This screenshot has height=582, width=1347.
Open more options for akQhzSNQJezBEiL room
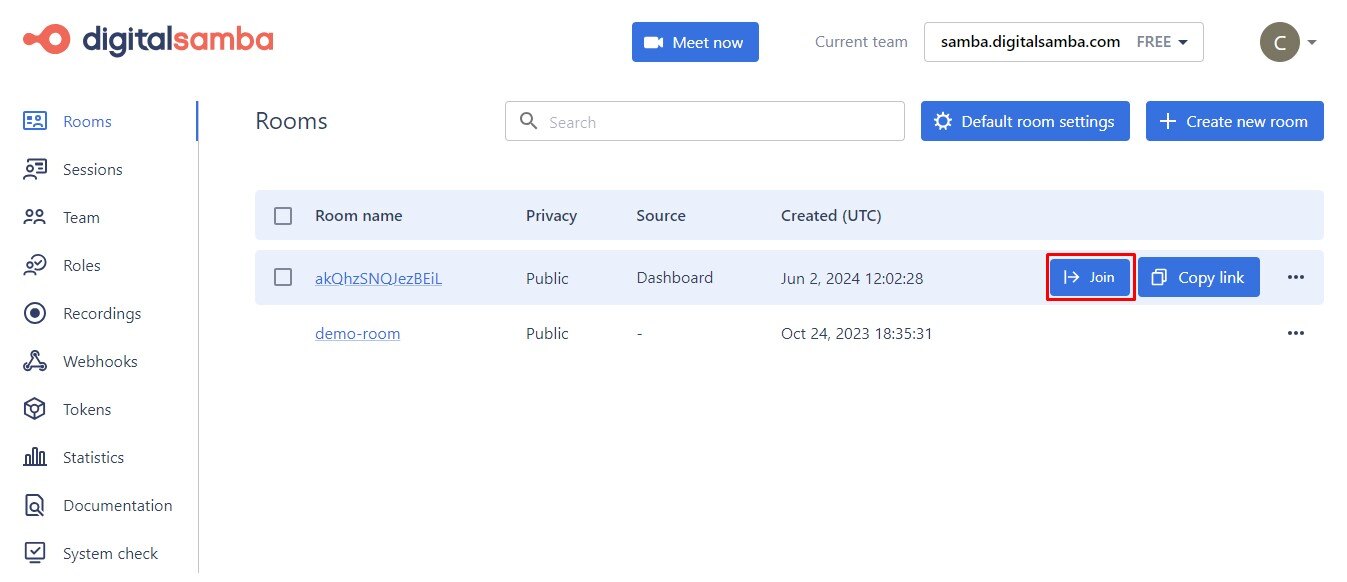(1296, 277)
